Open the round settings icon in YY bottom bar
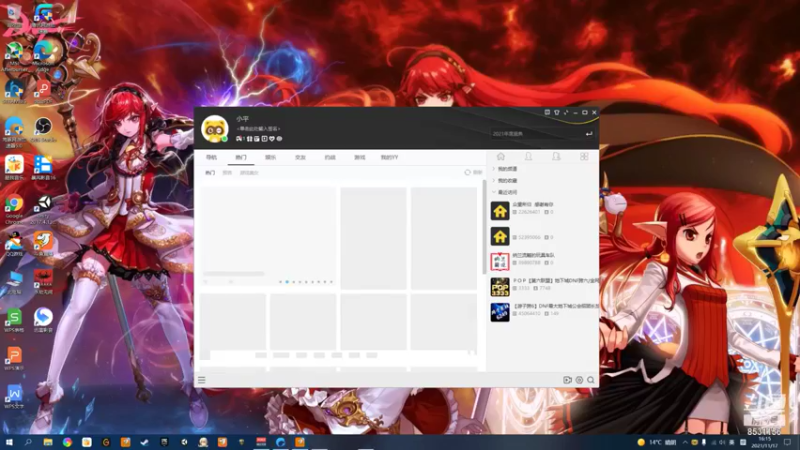This screenshot has width=800, height=450. [579, 380]
